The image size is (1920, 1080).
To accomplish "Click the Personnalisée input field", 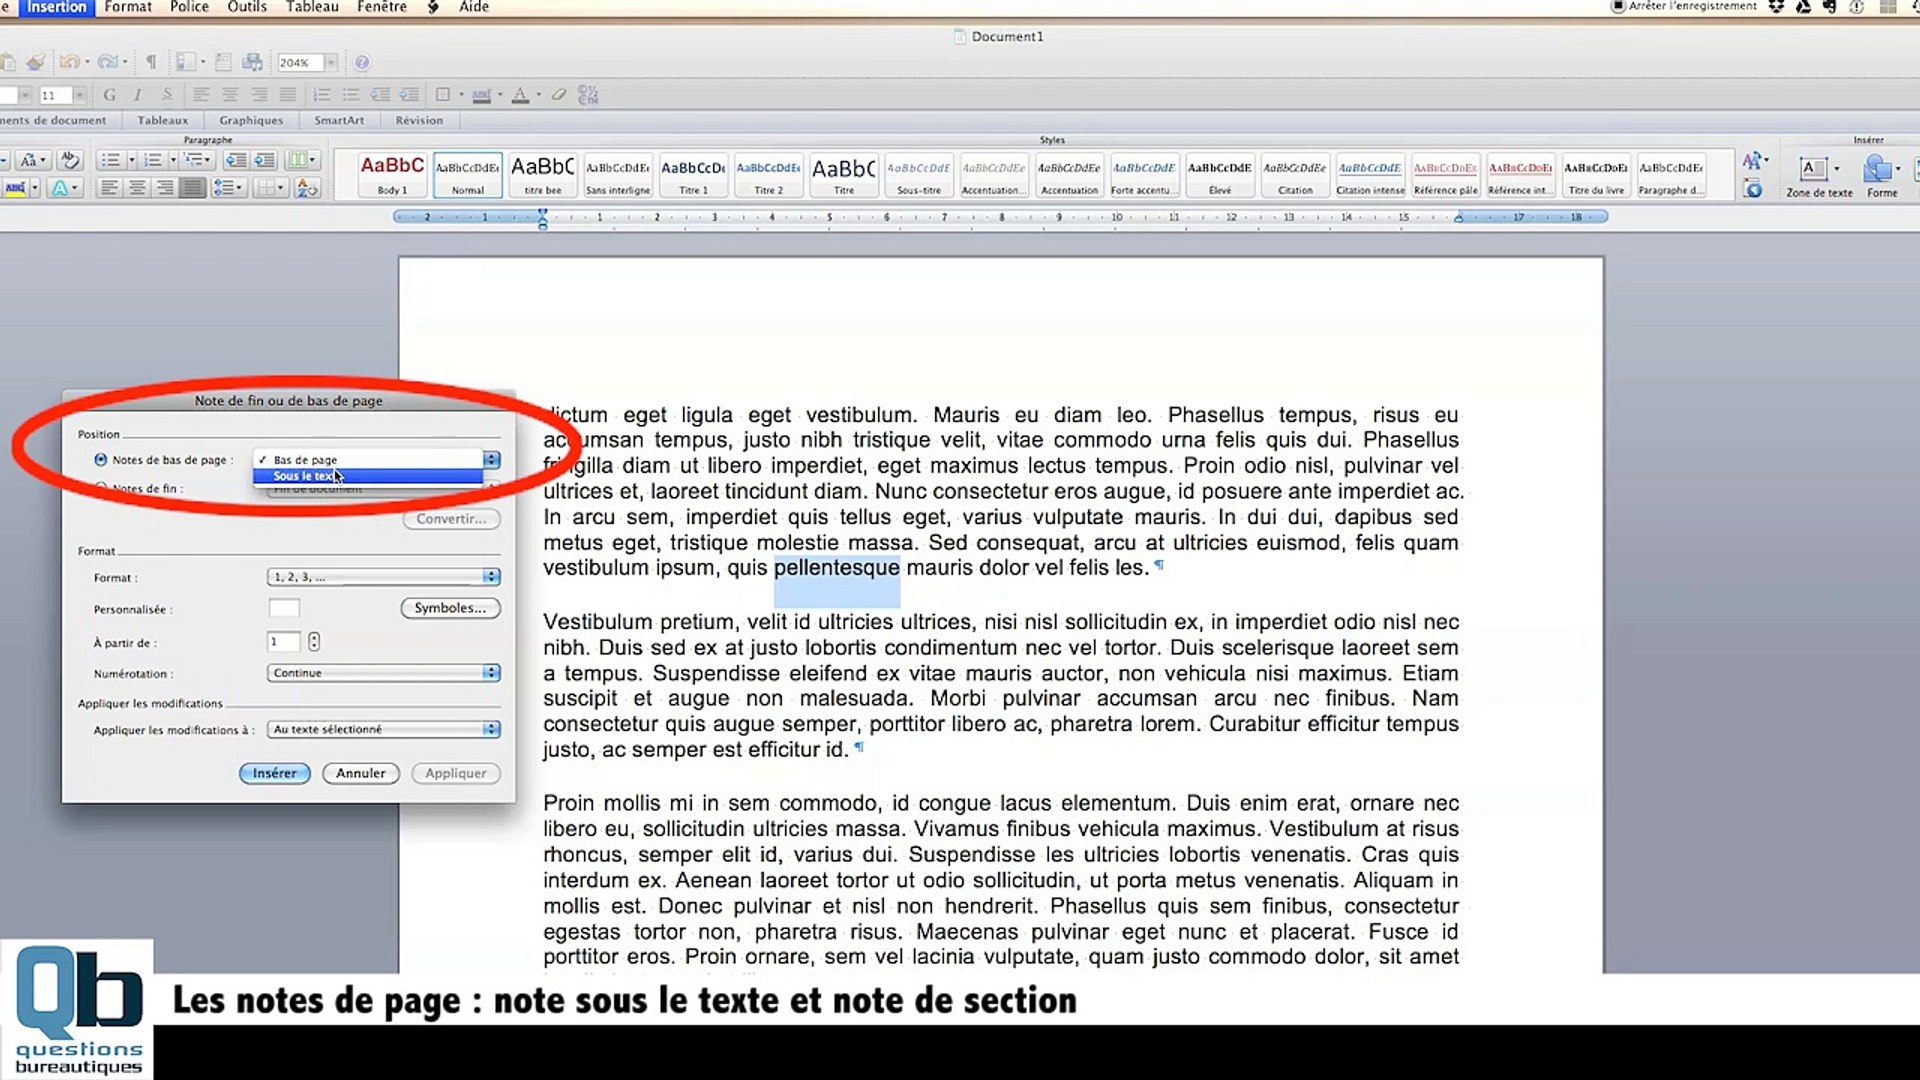I will [284, 608].
